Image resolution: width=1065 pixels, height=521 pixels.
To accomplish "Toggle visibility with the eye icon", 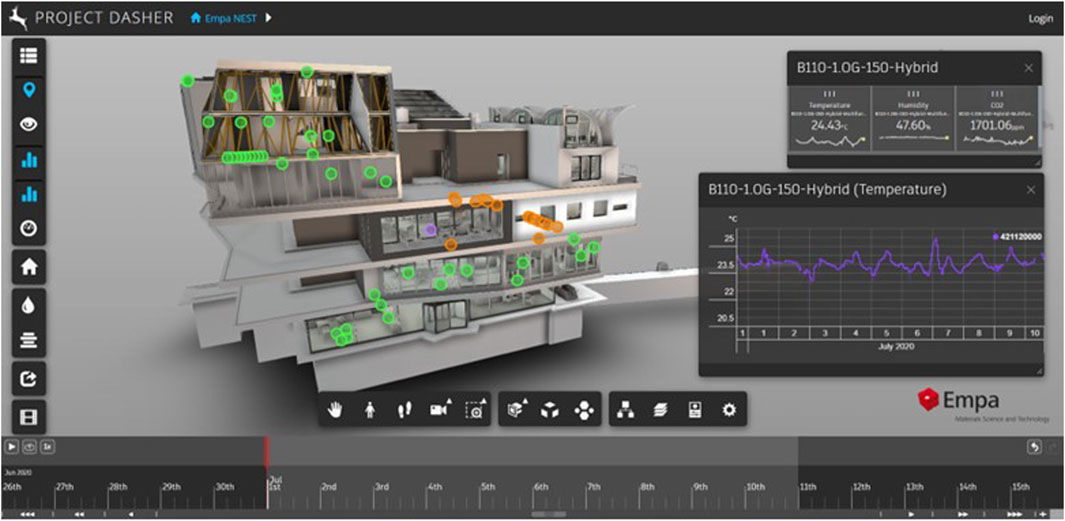I will pos(29,125).
